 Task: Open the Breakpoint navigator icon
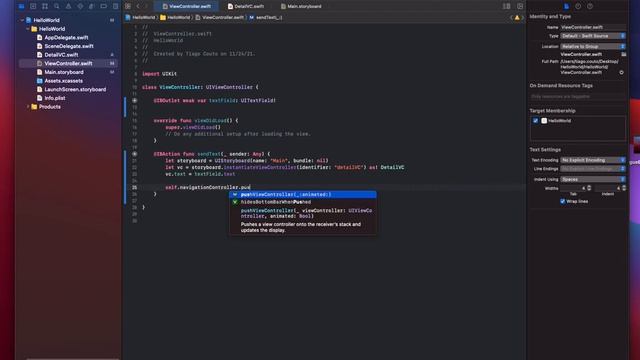click(x=104, y=6)
